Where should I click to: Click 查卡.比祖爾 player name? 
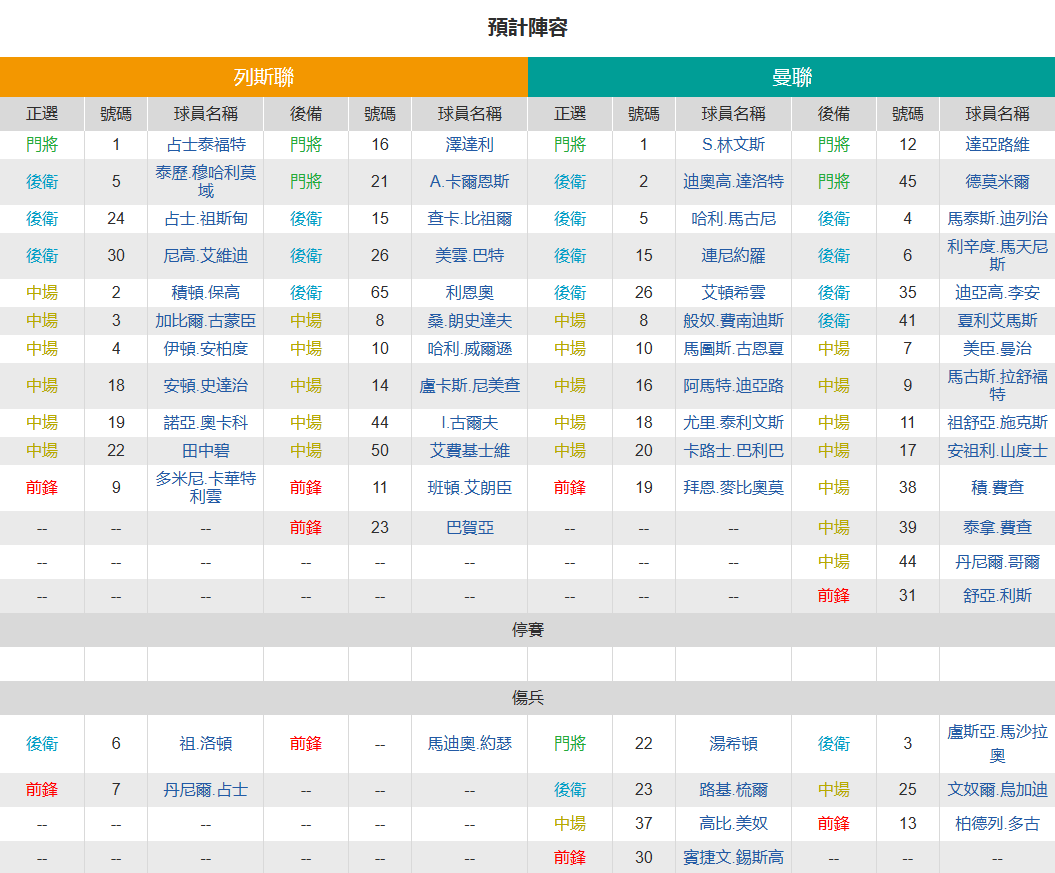[x=470, y=219]
